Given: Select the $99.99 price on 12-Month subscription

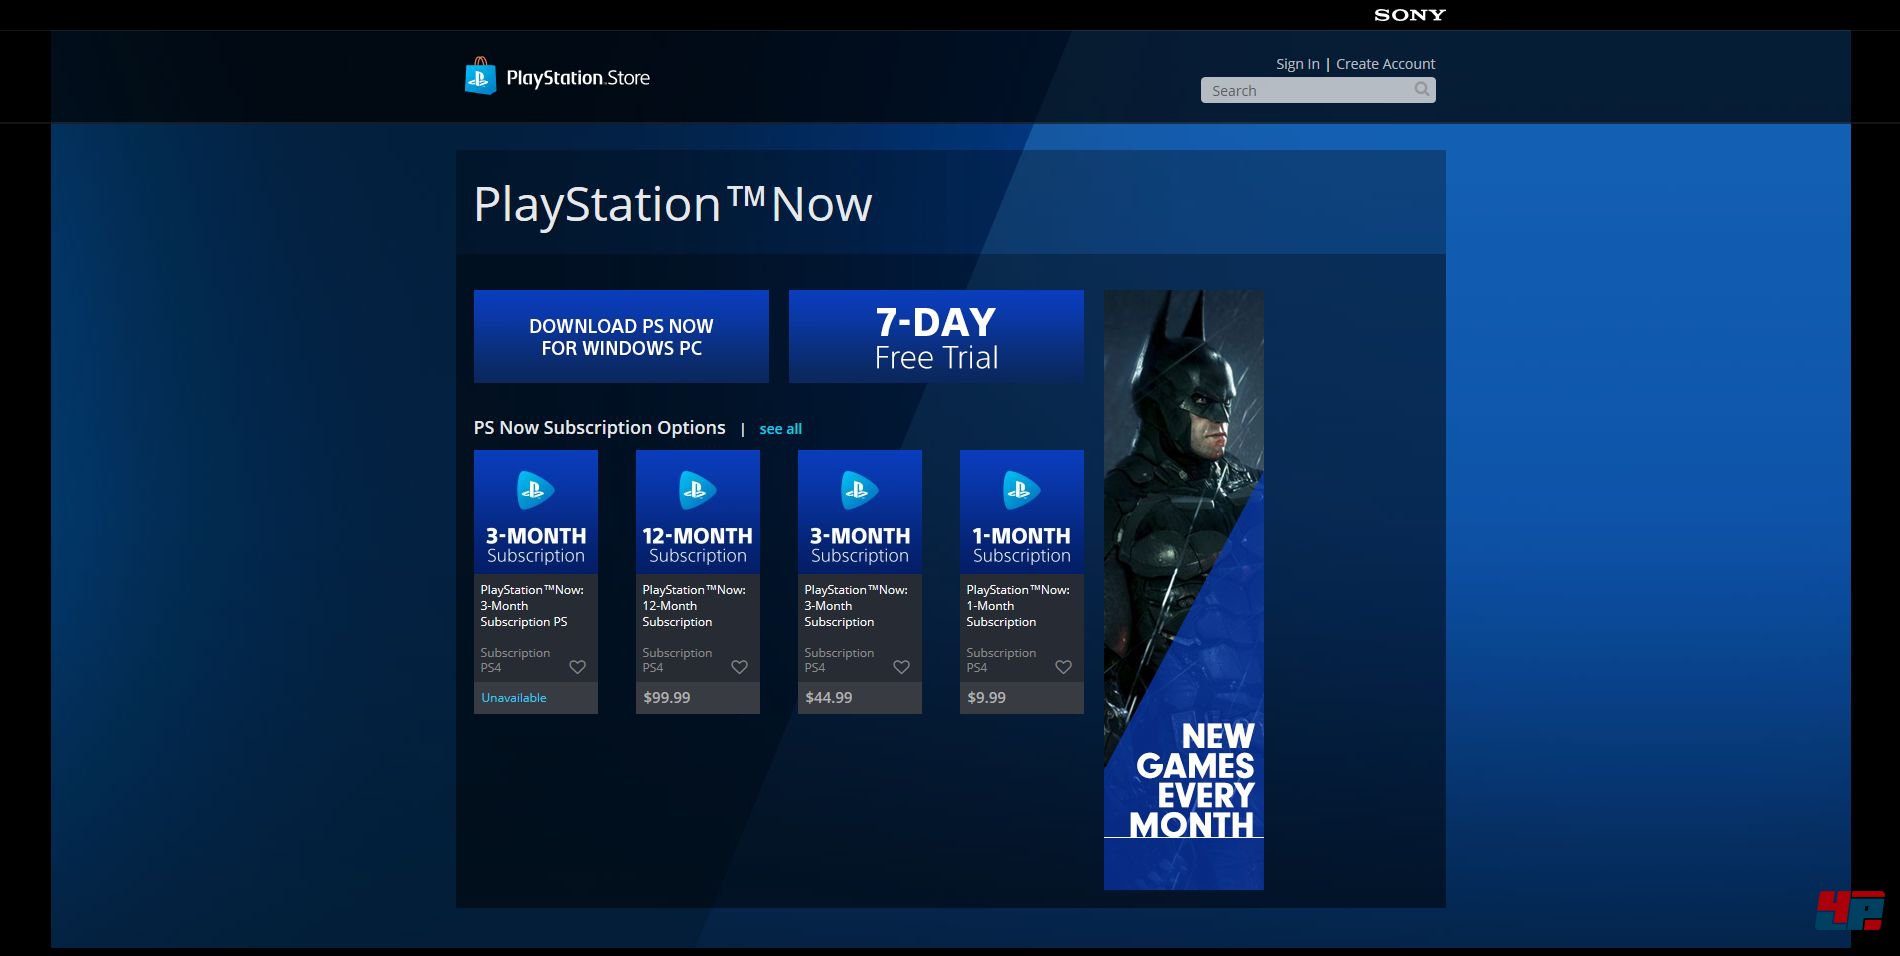Looking at the screenshot, I should point(667,698).
